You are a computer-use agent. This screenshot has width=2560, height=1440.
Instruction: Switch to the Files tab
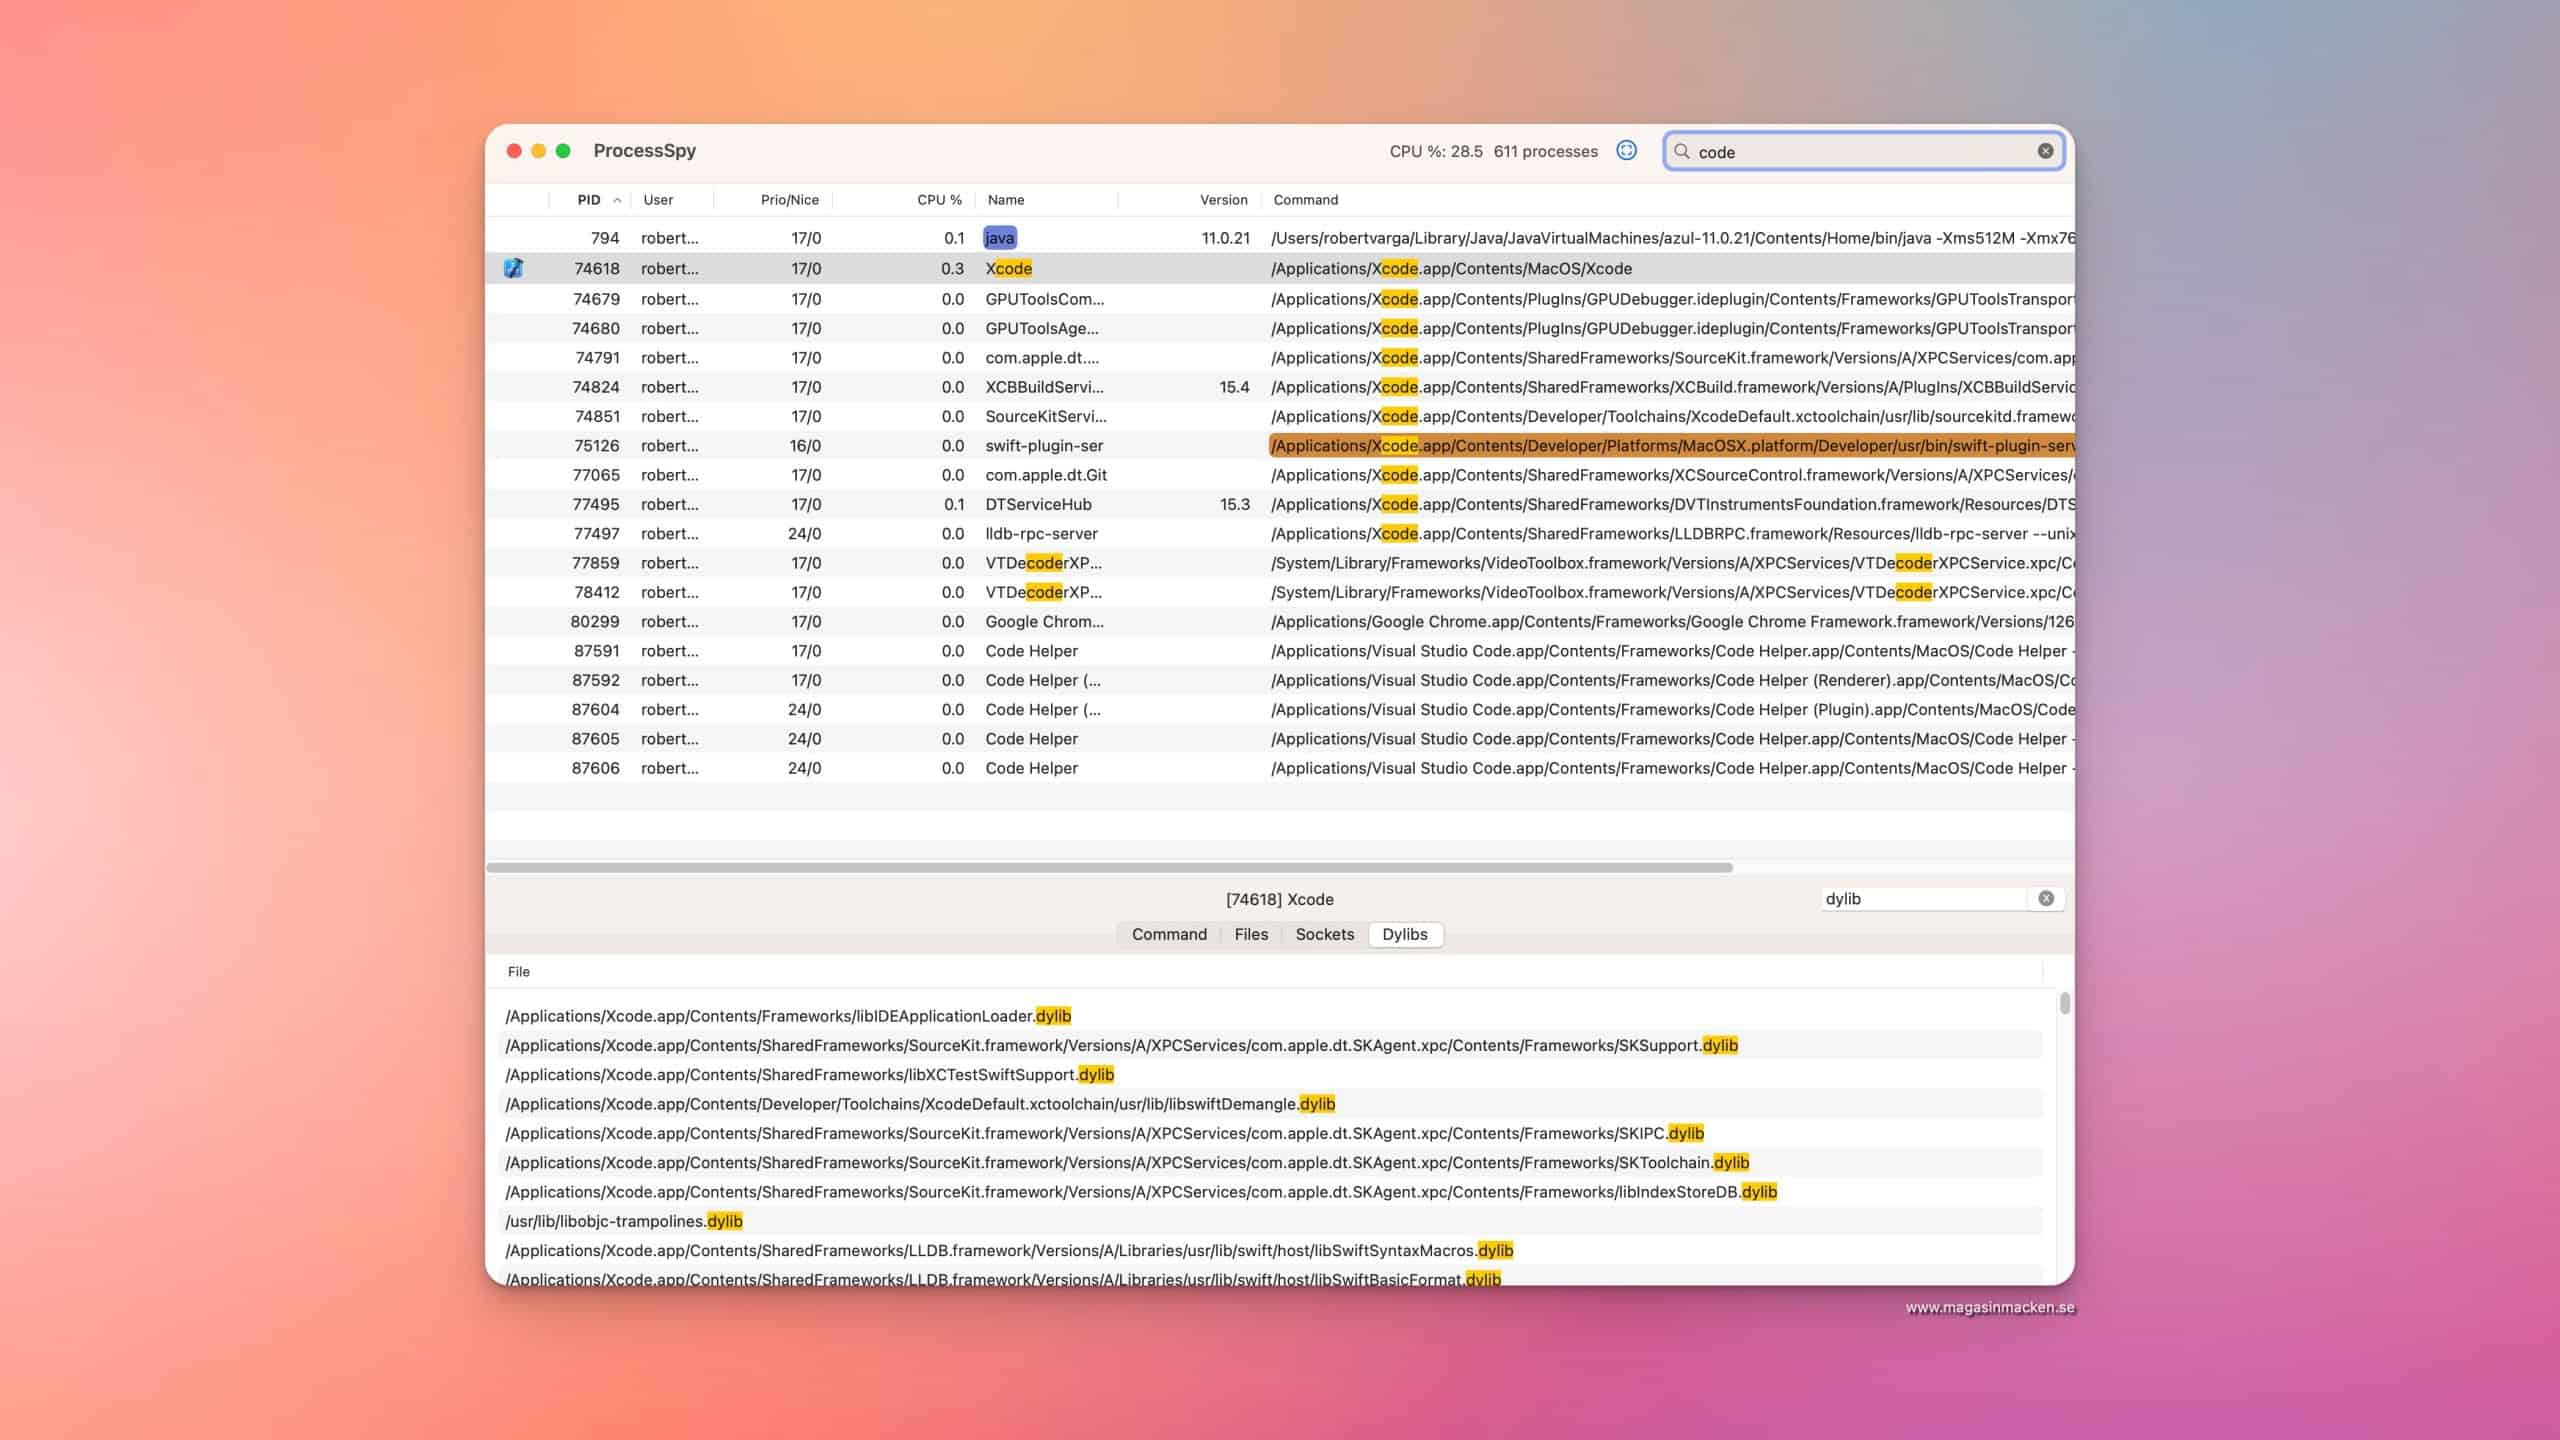point(1251,934)
